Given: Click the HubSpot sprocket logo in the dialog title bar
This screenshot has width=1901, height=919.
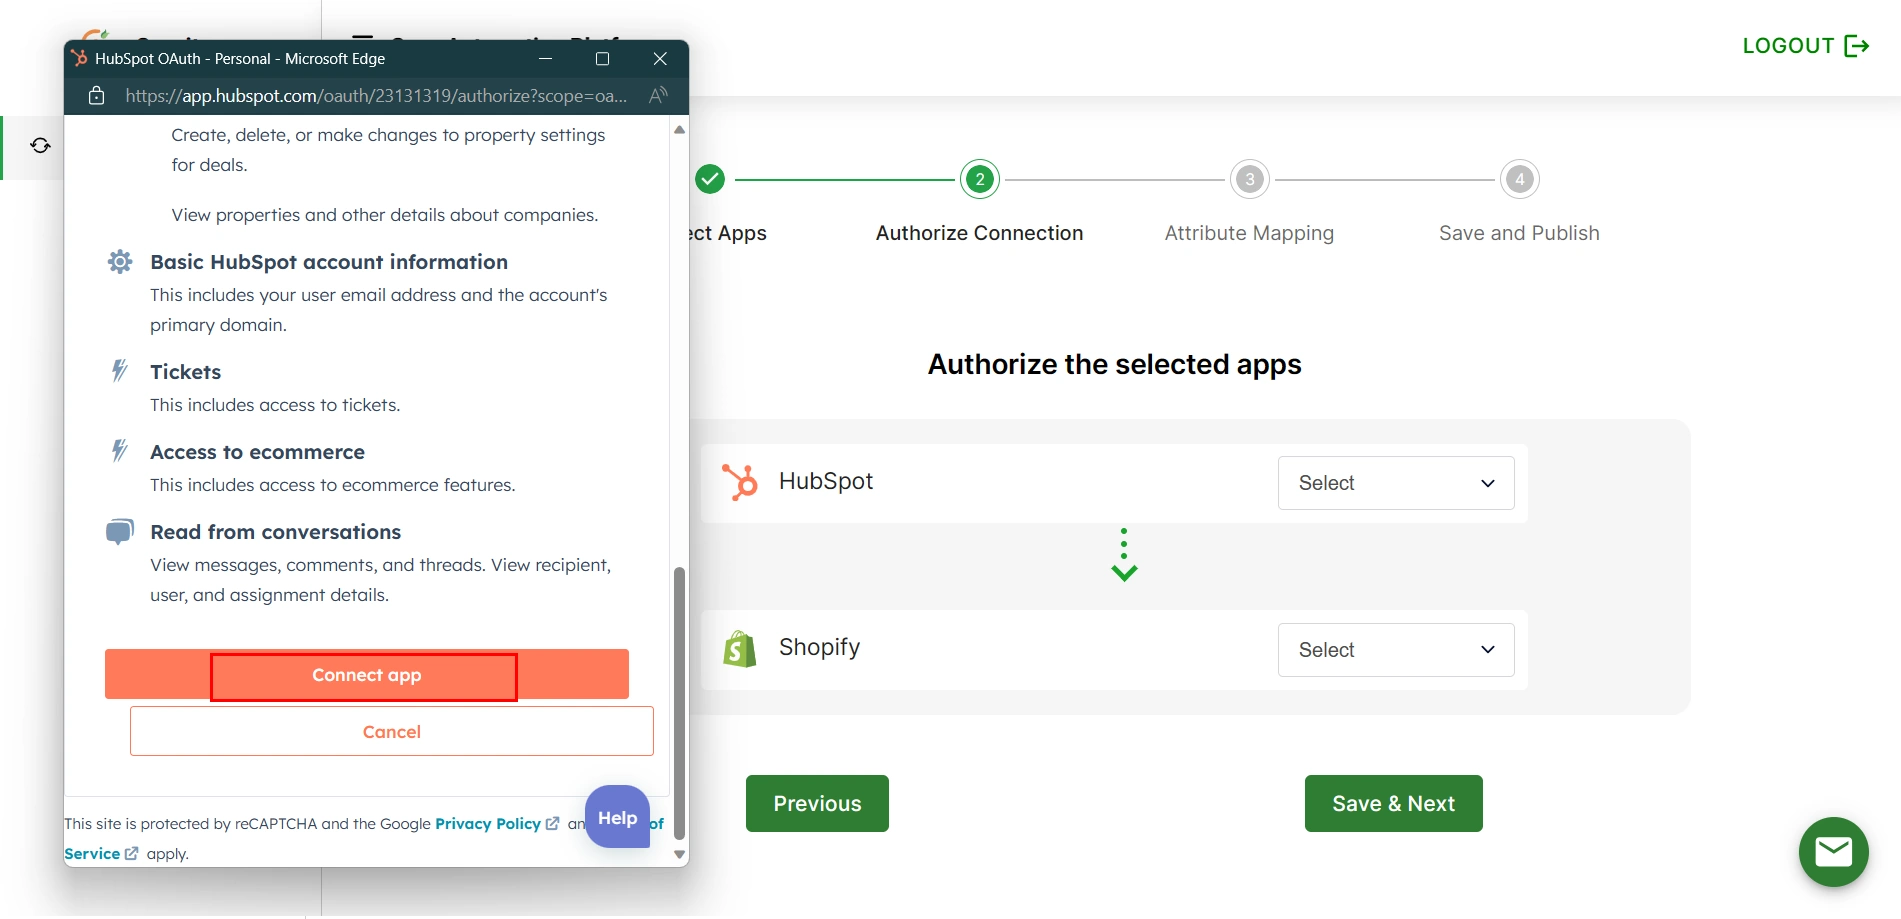Looking at the screenshot, I should tap(81, 58).
